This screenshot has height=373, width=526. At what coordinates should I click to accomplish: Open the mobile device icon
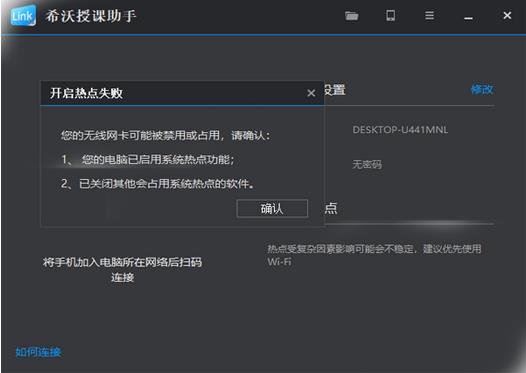coord(390,15)
